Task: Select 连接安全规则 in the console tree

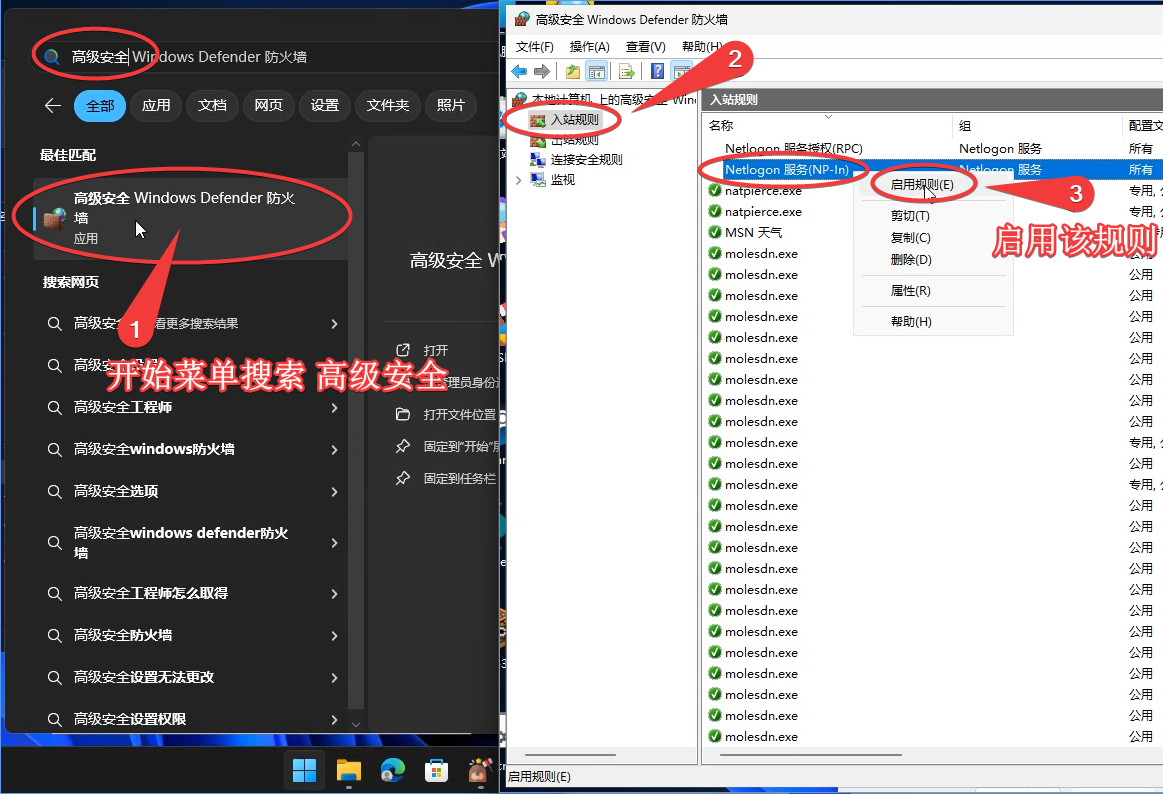Action: 587,159
